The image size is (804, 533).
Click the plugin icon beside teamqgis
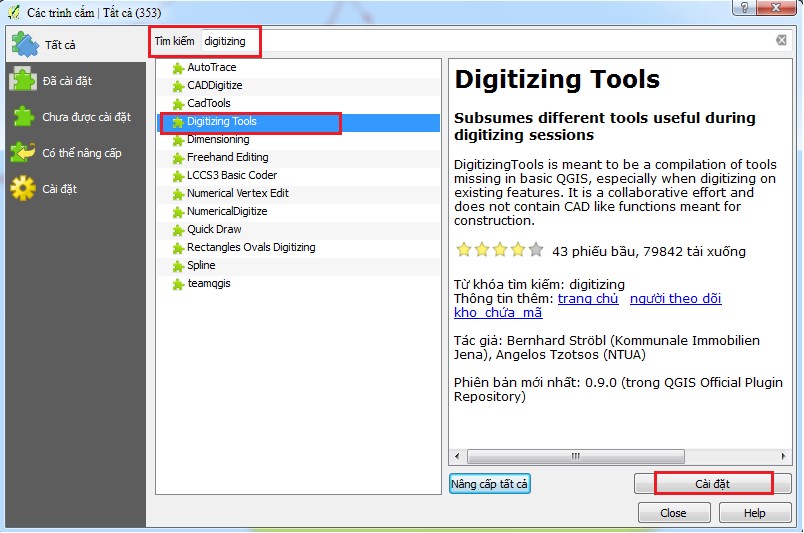(x=178, y=284)
